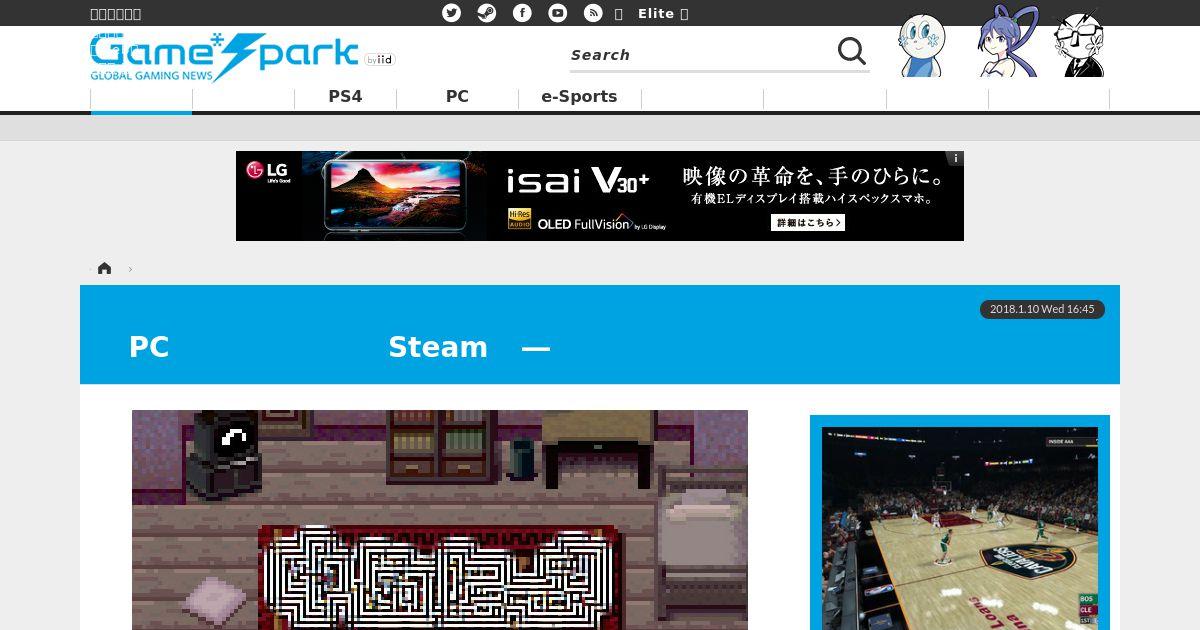The width and height of the screenshot is (1200, 630).
Task: Click the 詳細はこちら button in the ad
Action: [808, 222]
